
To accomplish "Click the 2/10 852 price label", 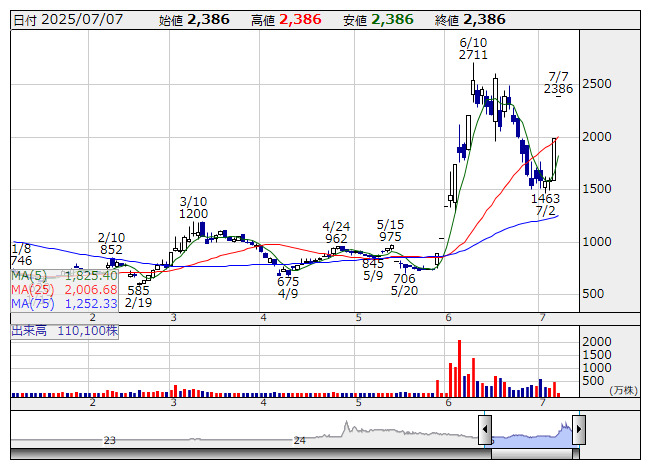I will (x=111, y=244).
